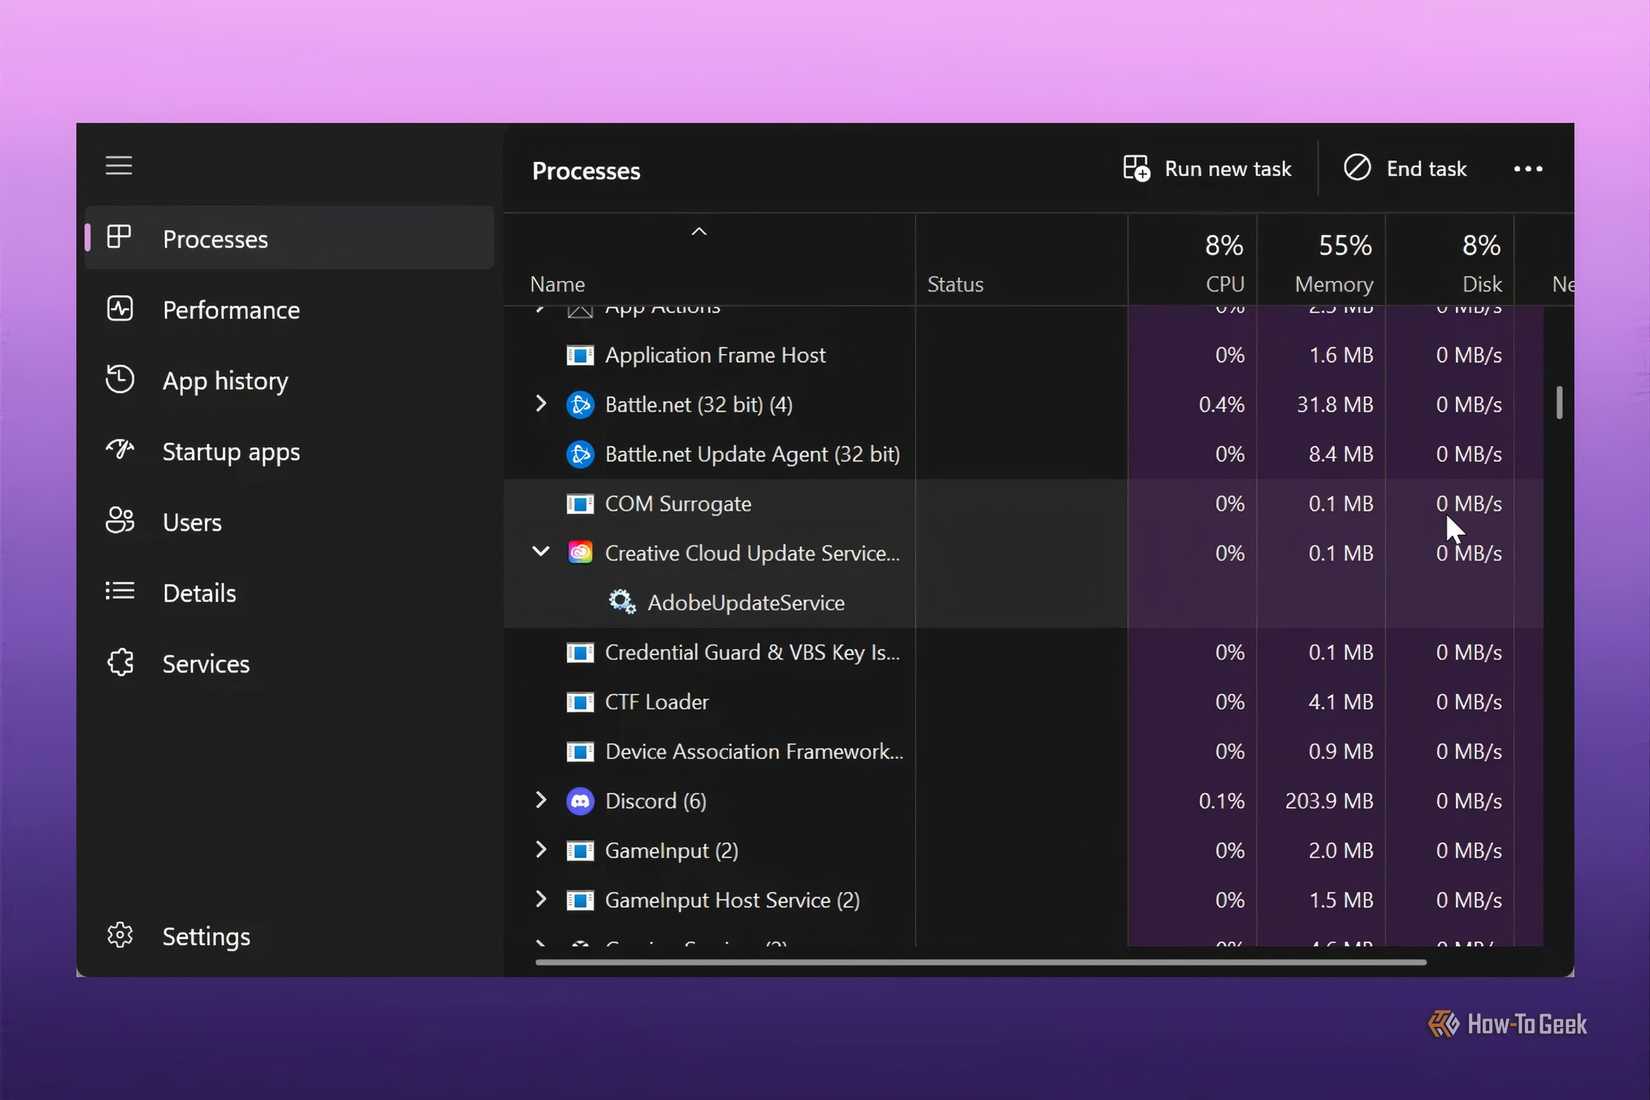Image resolution: width=1650 pixels, height=1100 pixels.
Task: Click the AdobeUpdateService gear icon
Action: [622, 602]
